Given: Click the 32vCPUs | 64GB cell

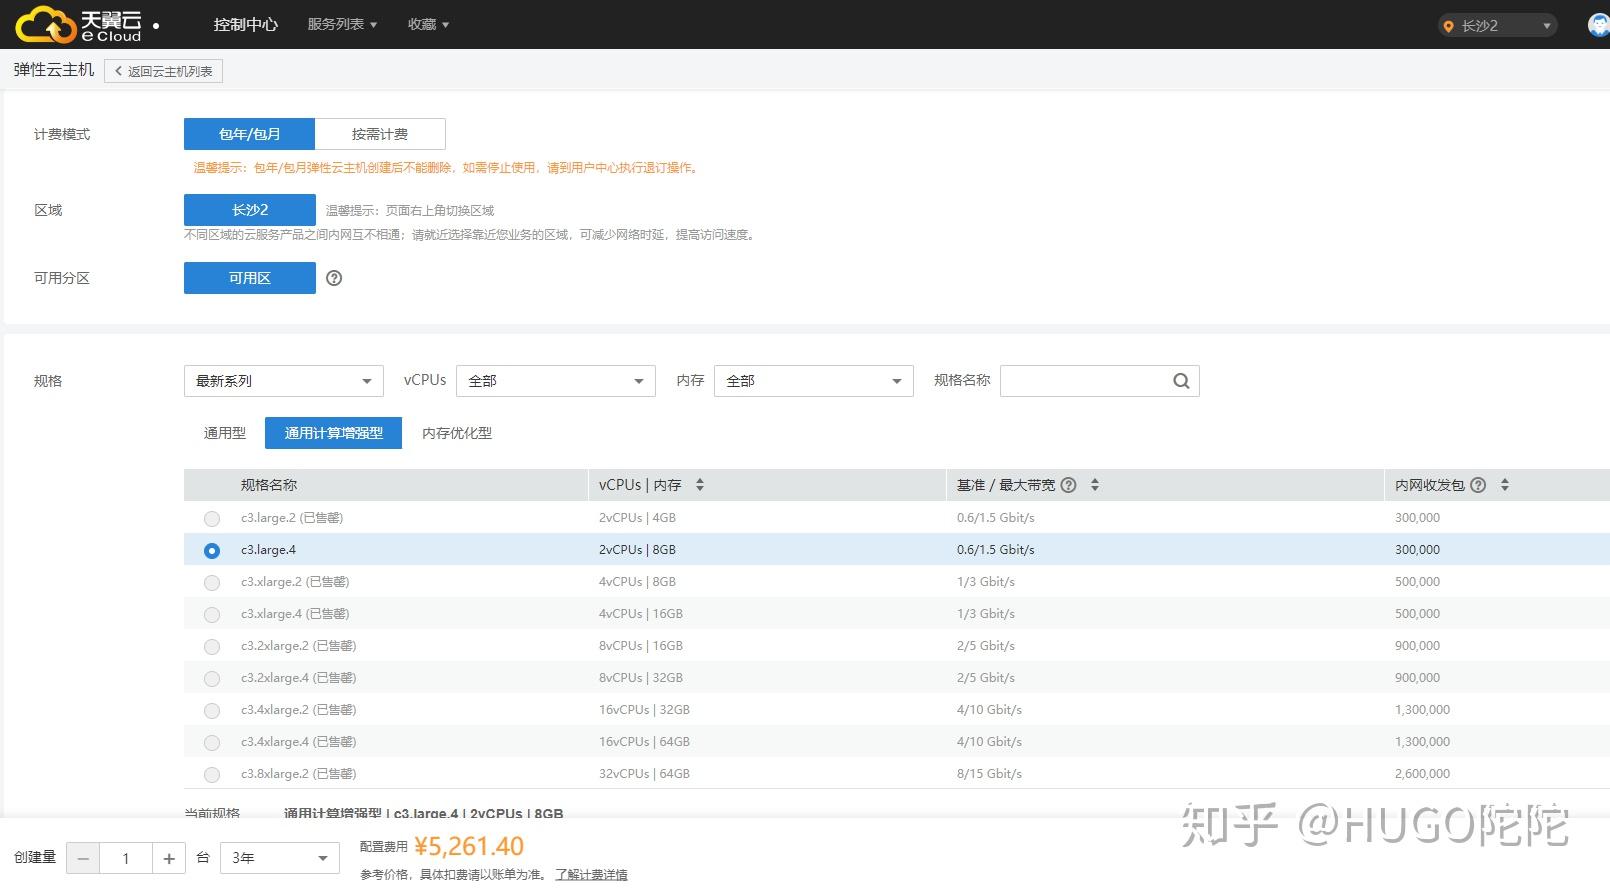Looking at the screenshot, I should pyautogui.click(x=645, y=774).
